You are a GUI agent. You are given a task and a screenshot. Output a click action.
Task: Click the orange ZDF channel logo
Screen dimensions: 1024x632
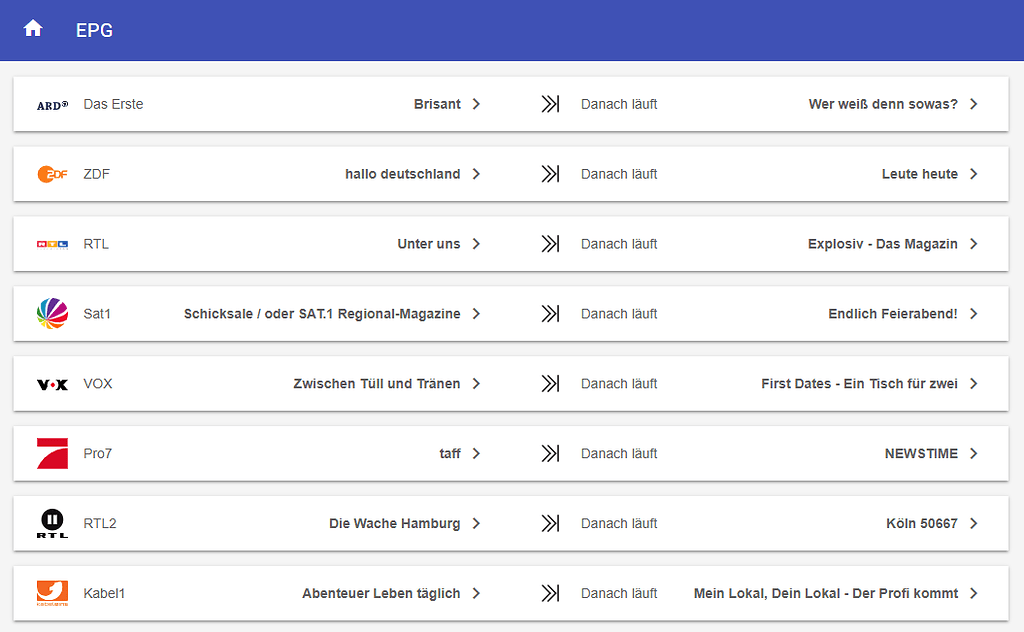[52, 174]
